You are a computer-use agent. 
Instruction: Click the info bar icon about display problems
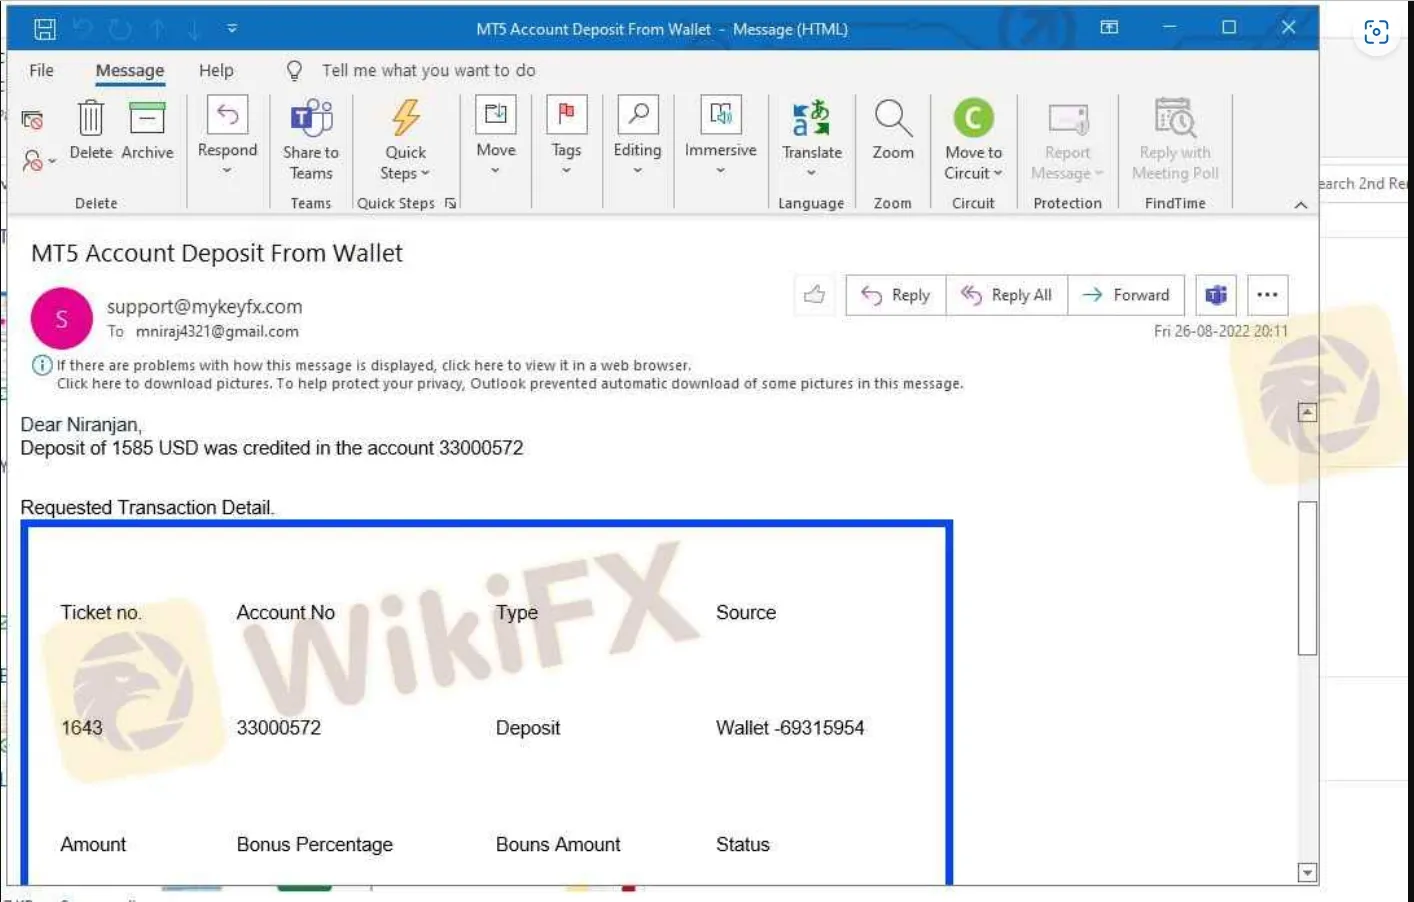tap(42, 365)
